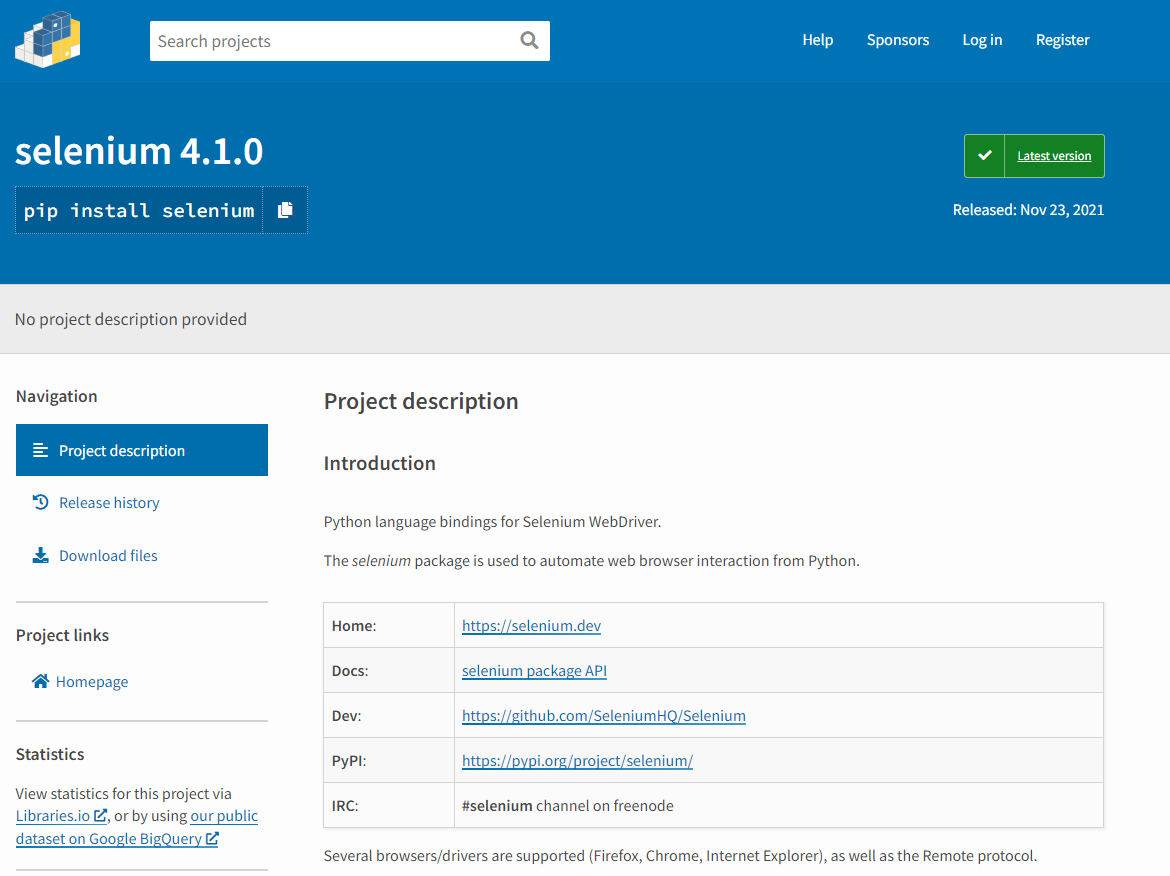Click Released: Nov 23, 2021 text

(x=1028, y=210)
